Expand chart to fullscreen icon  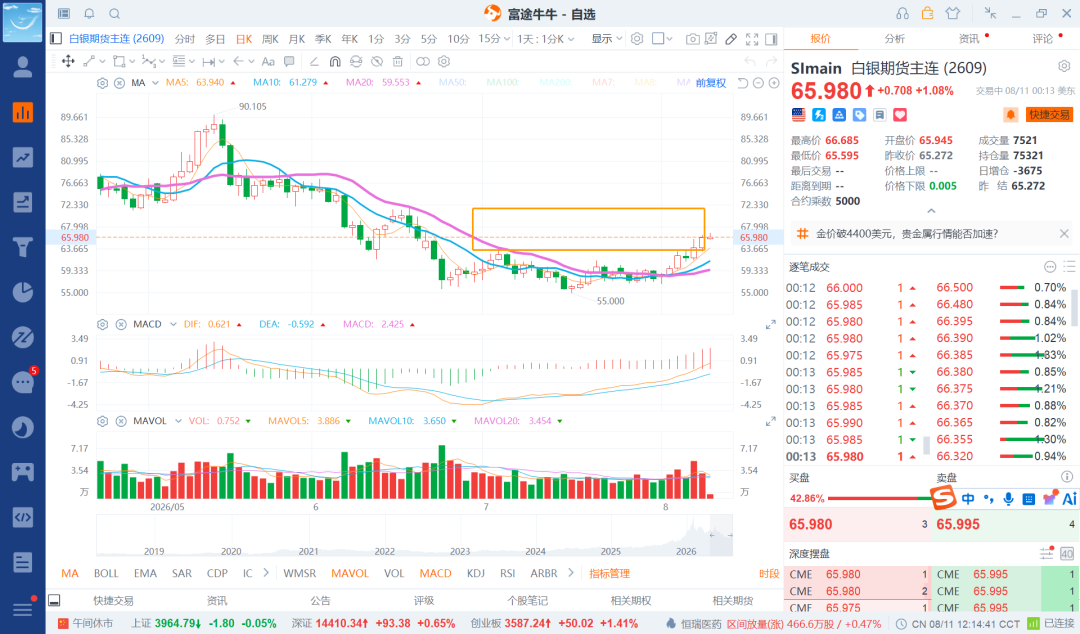(x=752, y=39)
